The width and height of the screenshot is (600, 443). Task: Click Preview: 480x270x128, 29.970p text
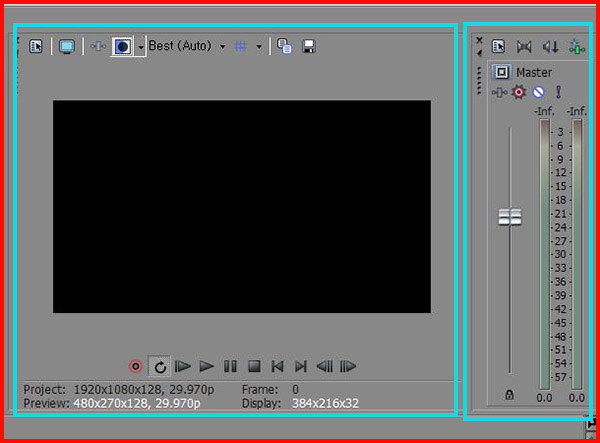(x=112, y=403)
